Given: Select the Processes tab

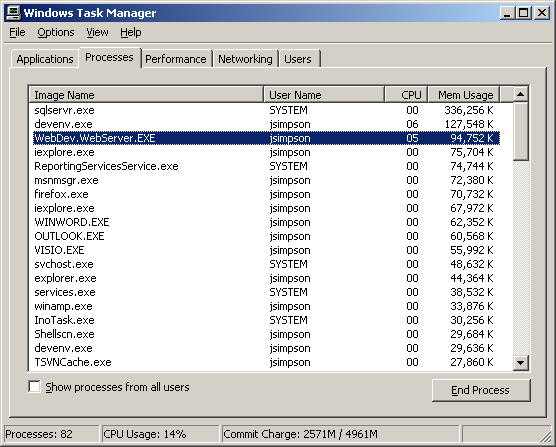Looking at the screenshot, I should [110, 57].
